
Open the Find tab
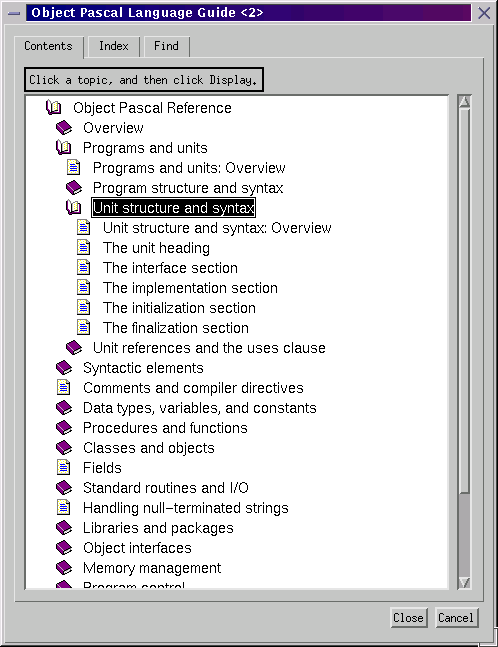pyautogui.click(x=166, y=46)
